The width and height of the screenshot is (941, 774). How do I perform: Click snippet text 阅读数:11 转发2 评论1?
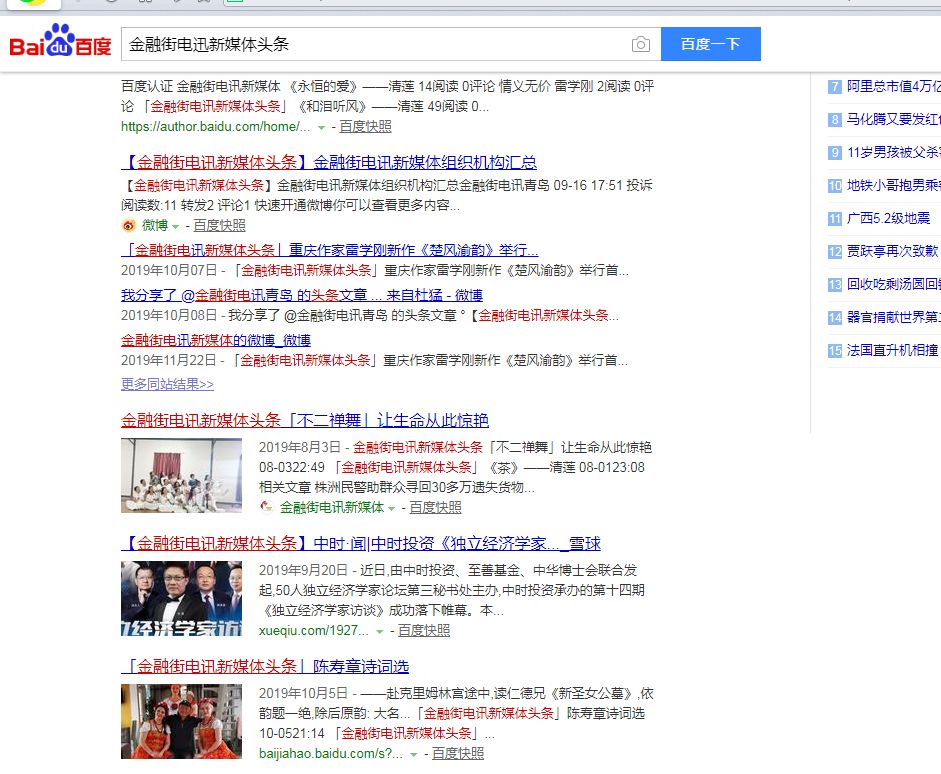tap(185, 205)
